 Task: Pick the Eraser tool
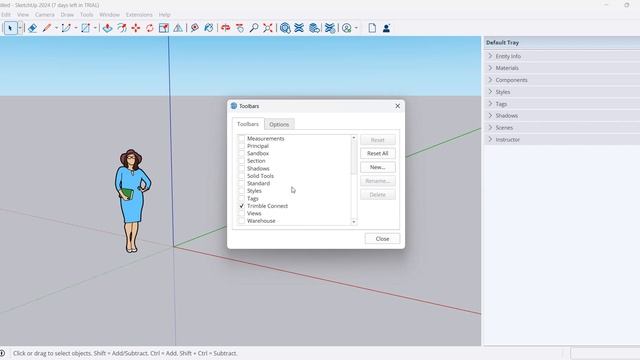32,28
